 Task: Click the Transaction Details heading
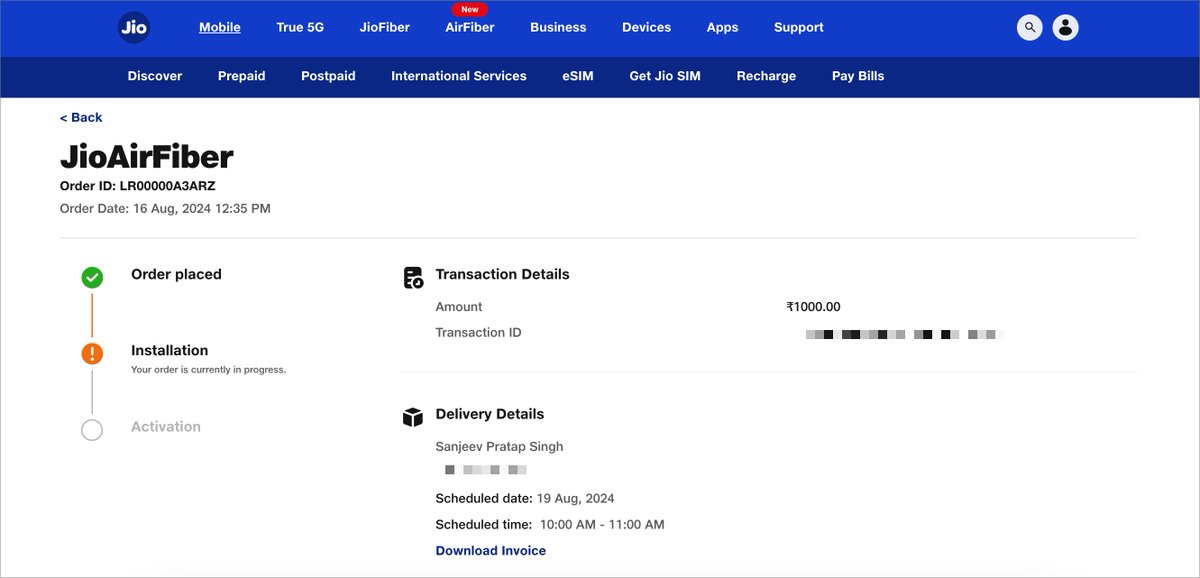[x=503, y=274]
